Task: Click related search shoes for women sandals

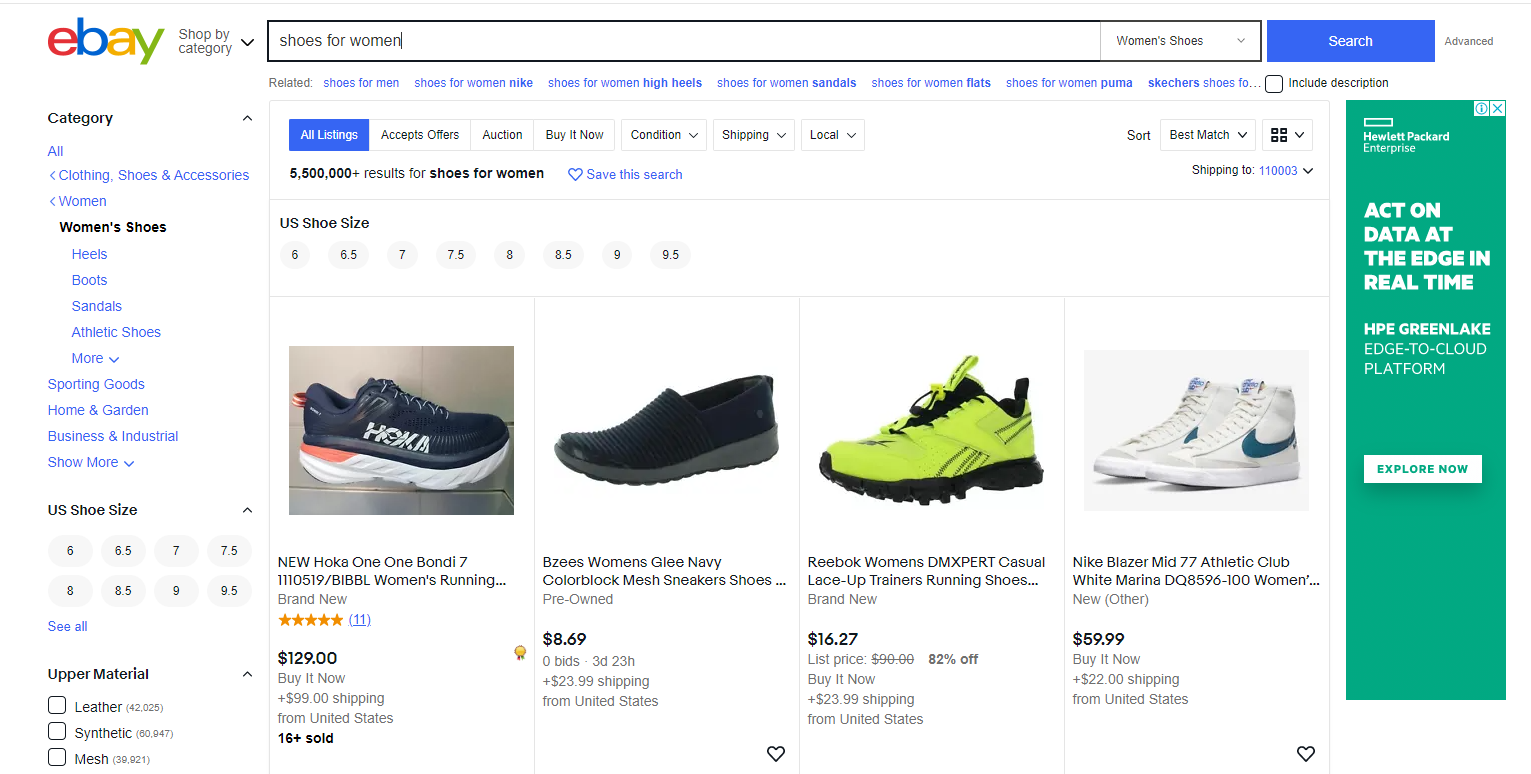Action: [x=786, y=83]
